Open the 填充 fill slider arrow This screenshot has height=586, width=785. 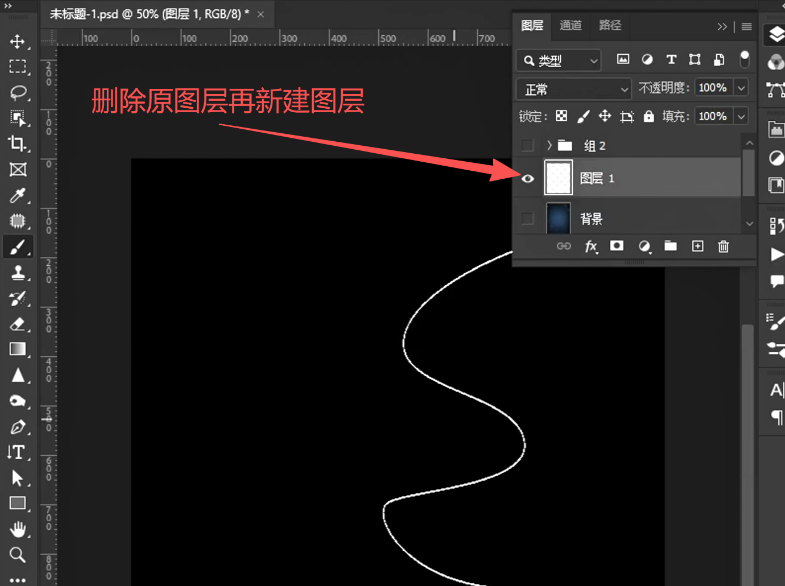tap(741, 116)
